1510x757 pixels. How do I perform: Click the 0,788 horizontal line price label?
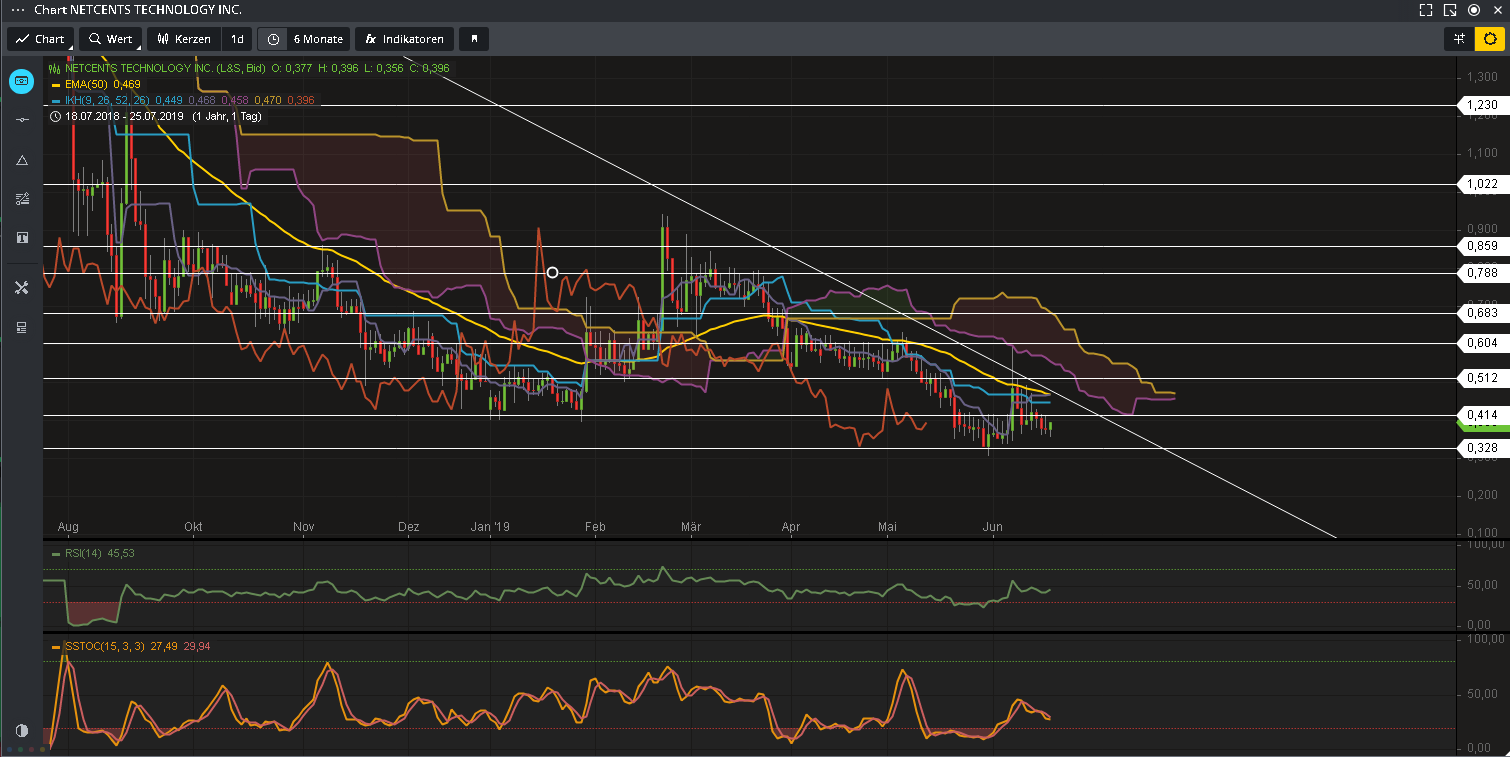(1481, 272)
